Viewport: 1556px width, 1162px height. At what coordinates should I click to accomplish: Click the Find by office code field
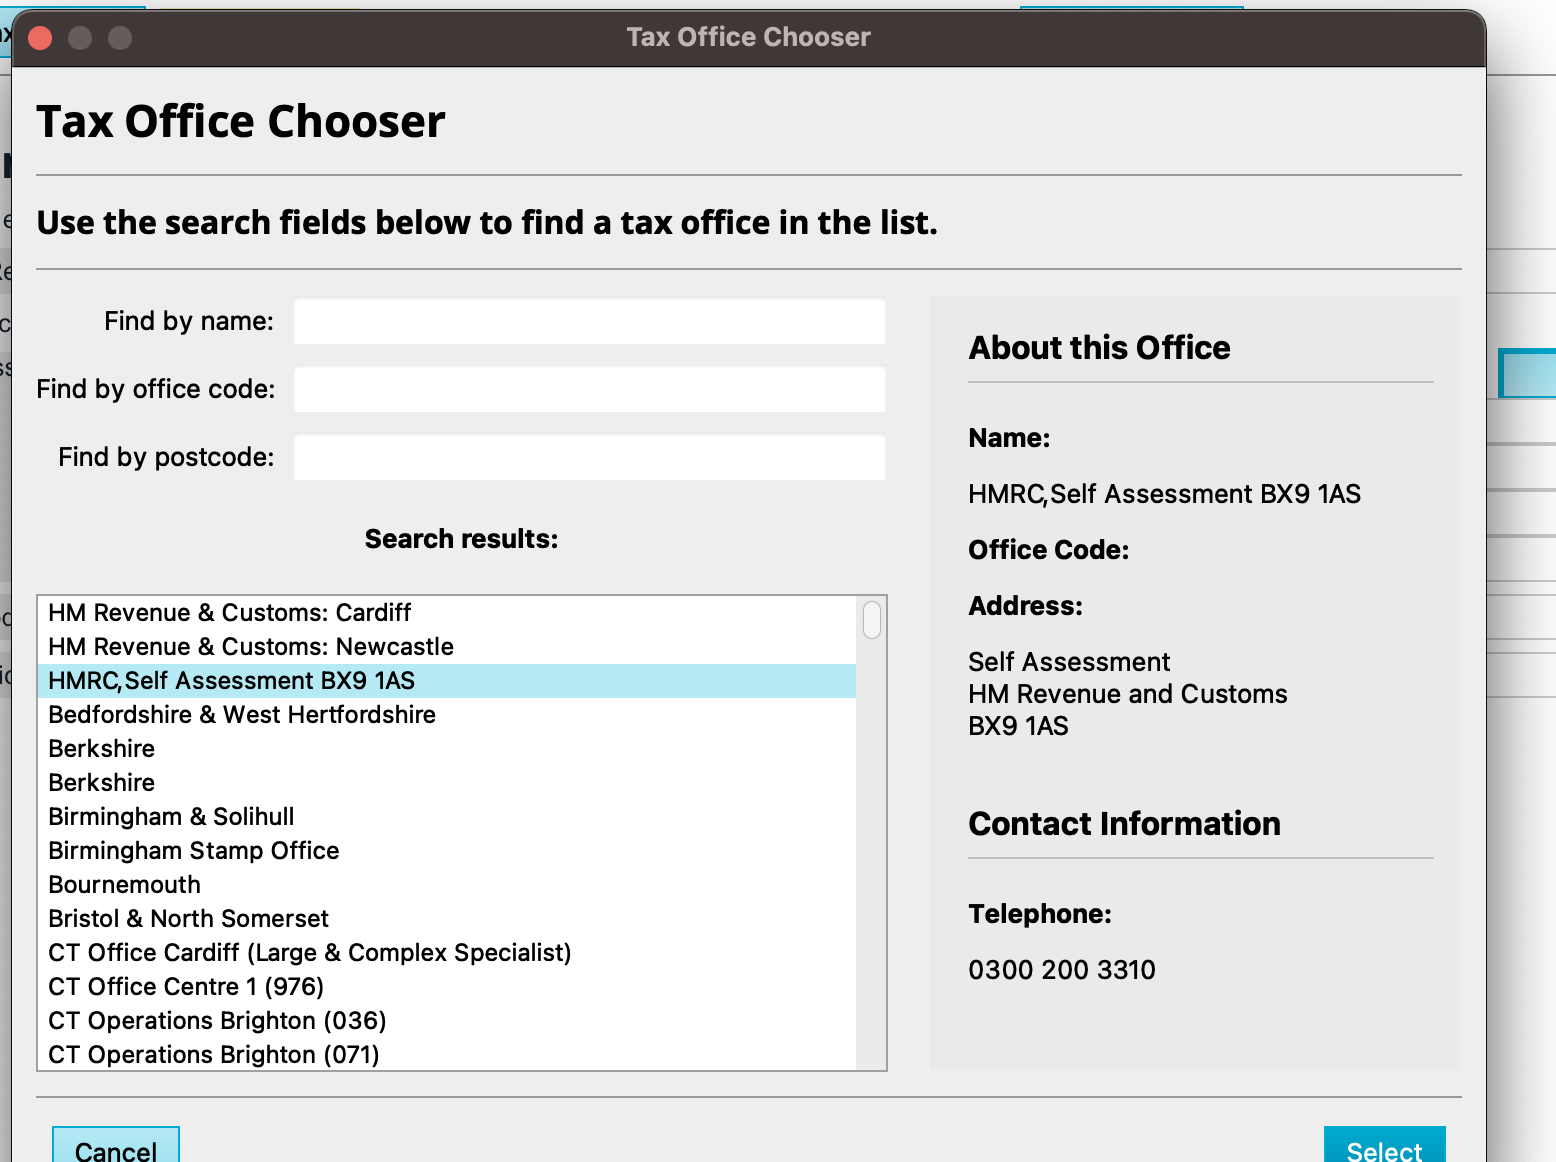point(589,390)
